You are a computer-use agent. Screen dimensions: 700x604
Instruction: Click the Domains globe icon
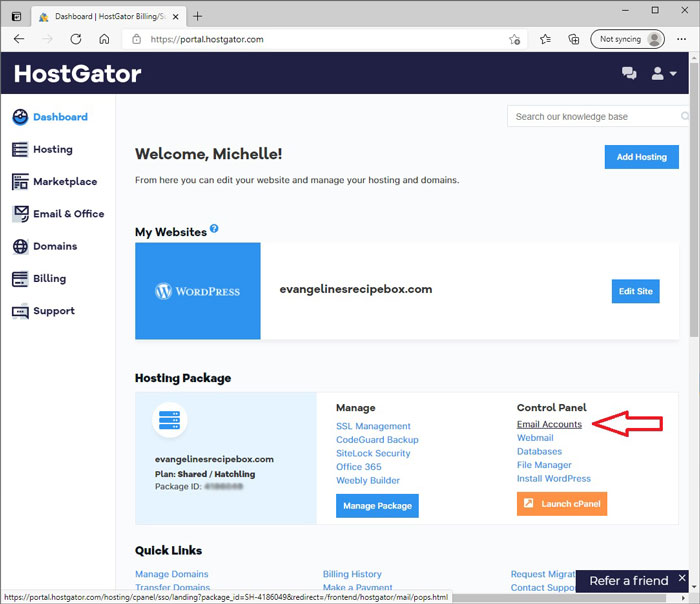point(20,246)
